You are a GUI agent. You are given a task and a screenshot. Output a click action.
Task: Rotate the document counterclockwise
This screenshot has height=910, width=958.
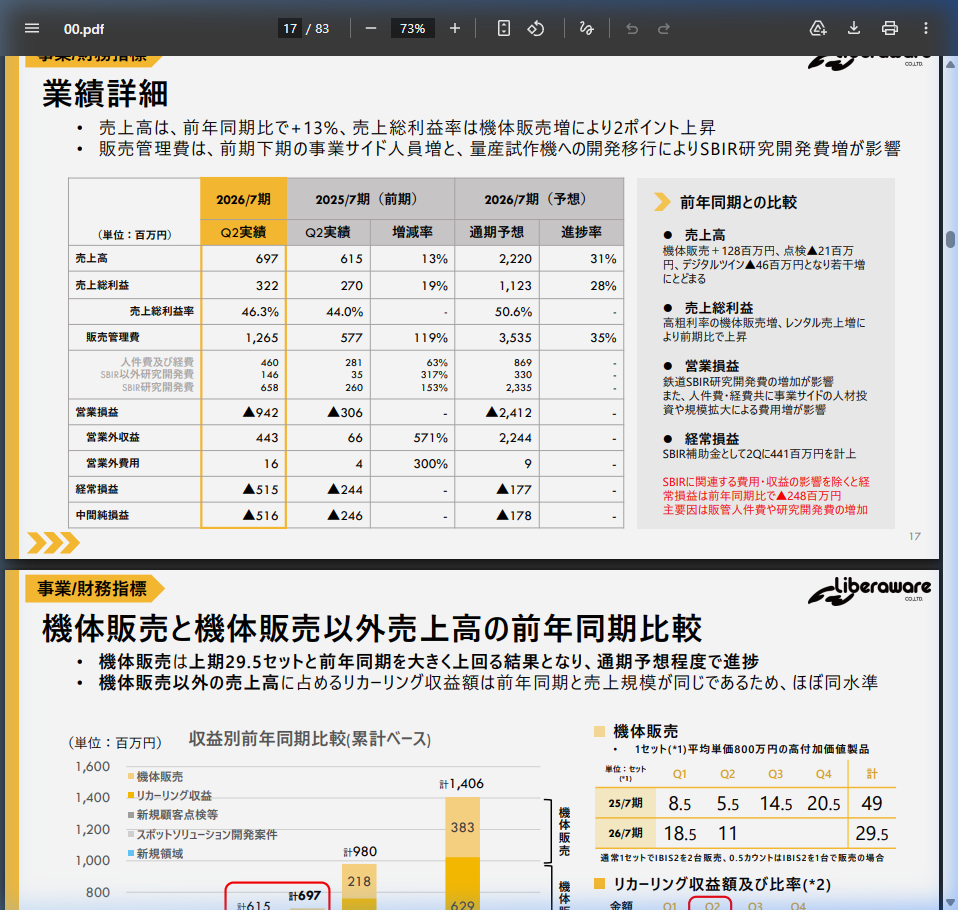coord(536,28)
